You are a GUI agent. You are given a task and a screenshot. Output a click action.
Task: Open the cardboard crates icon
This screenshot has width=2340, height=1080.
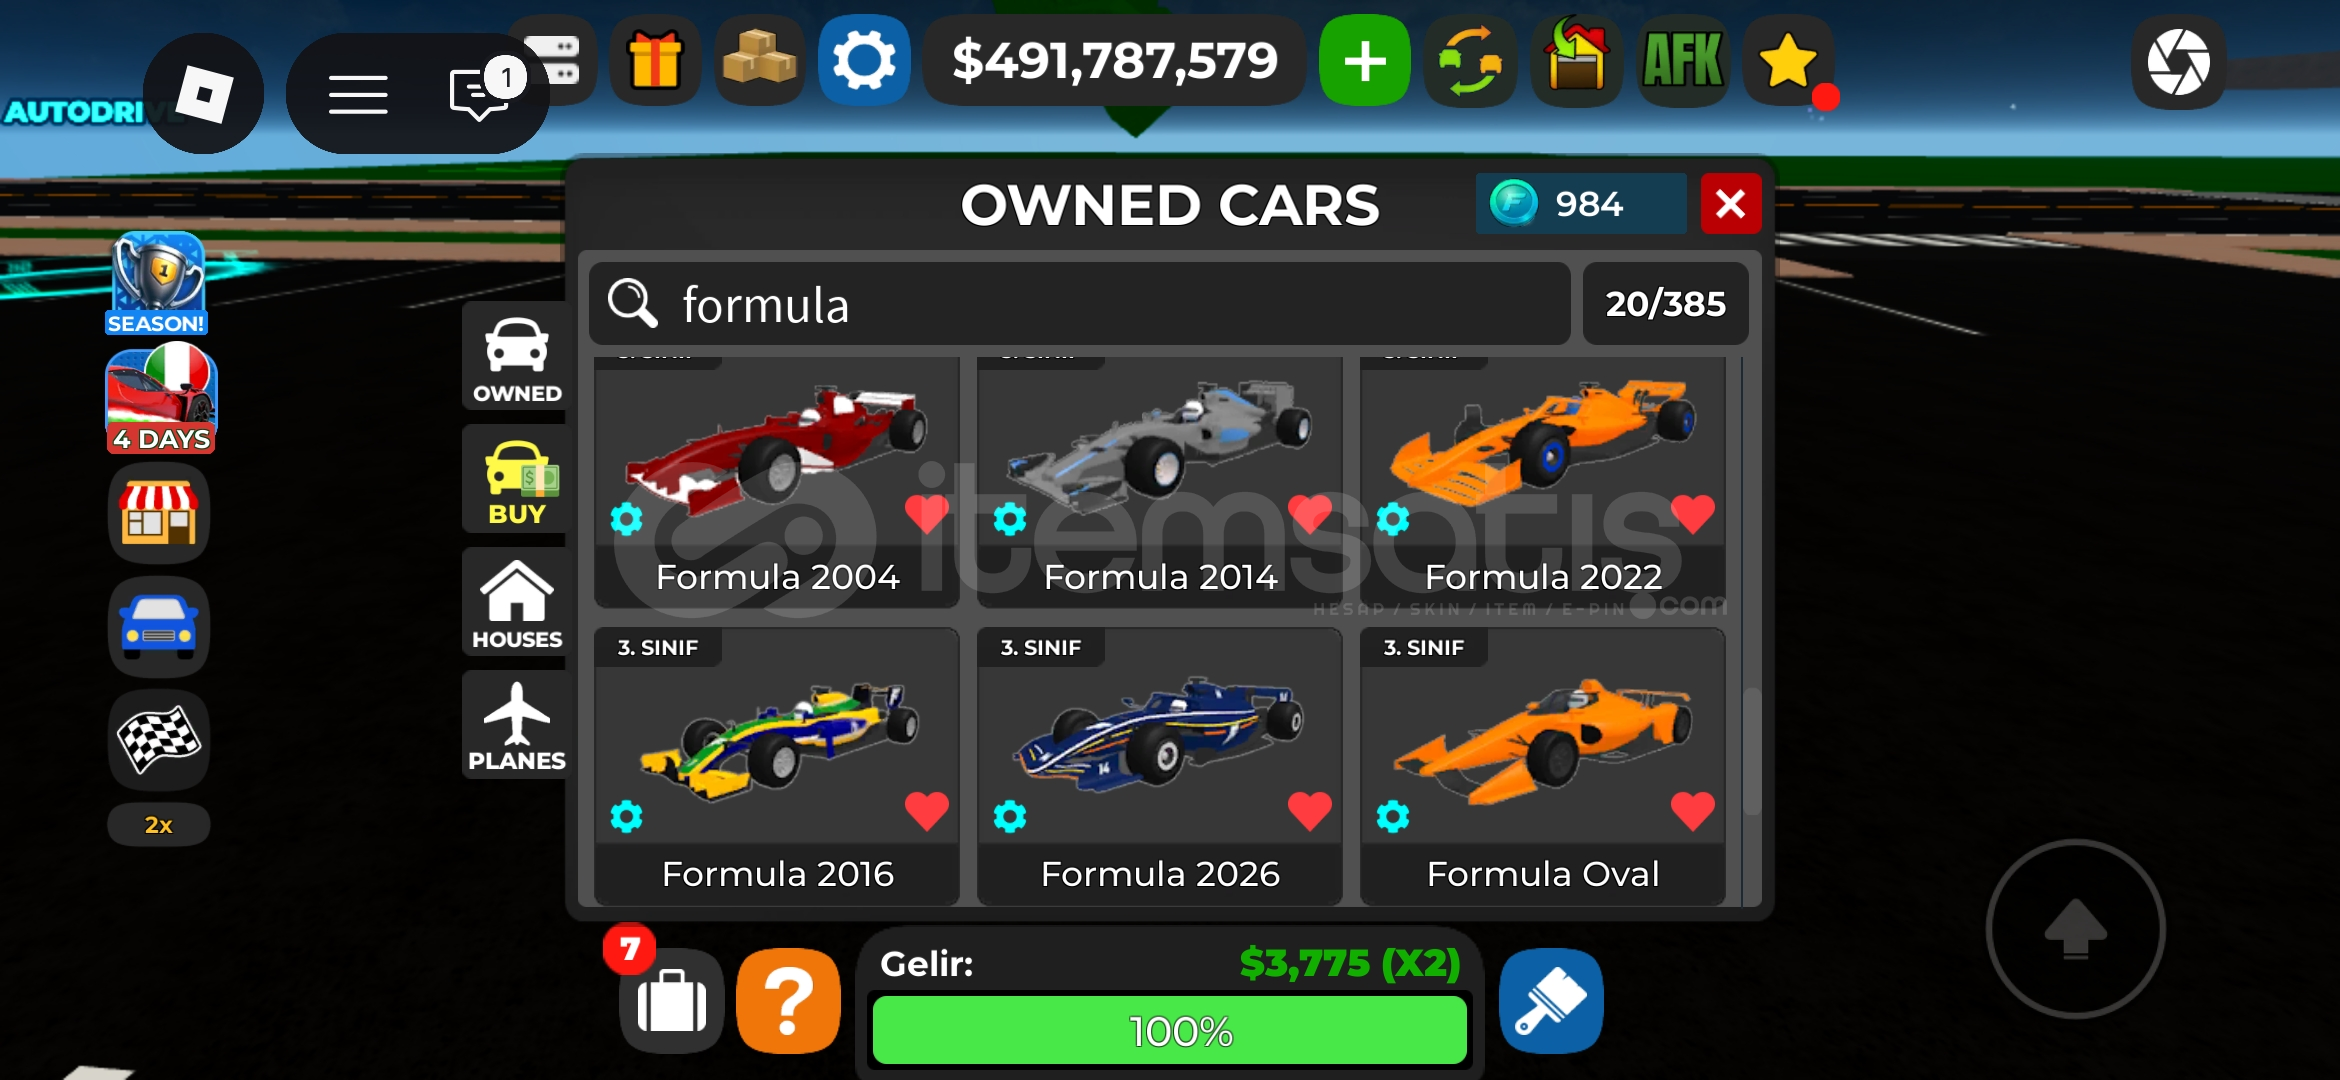tap(760, 61)
